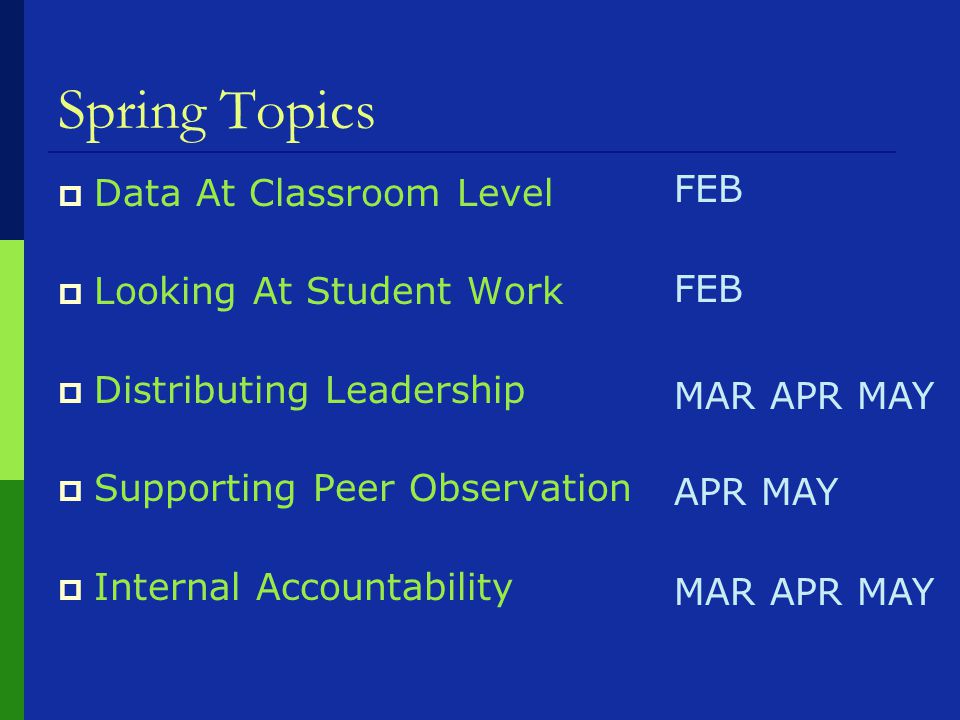Select the bullet beside Supporting Peer Observation
Image resolution: width=960 pixels, height=720 pixels.
pos(70,491)
